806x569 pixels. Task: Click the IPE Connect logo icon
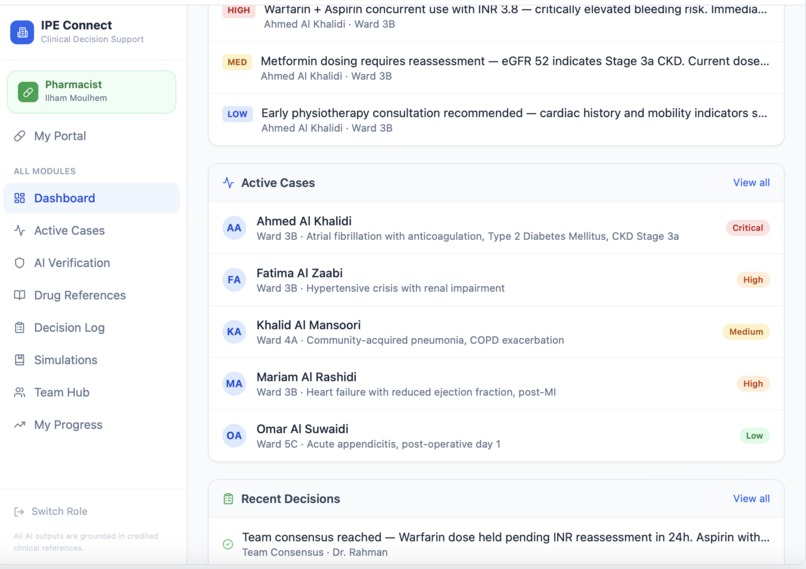point(22,32)
